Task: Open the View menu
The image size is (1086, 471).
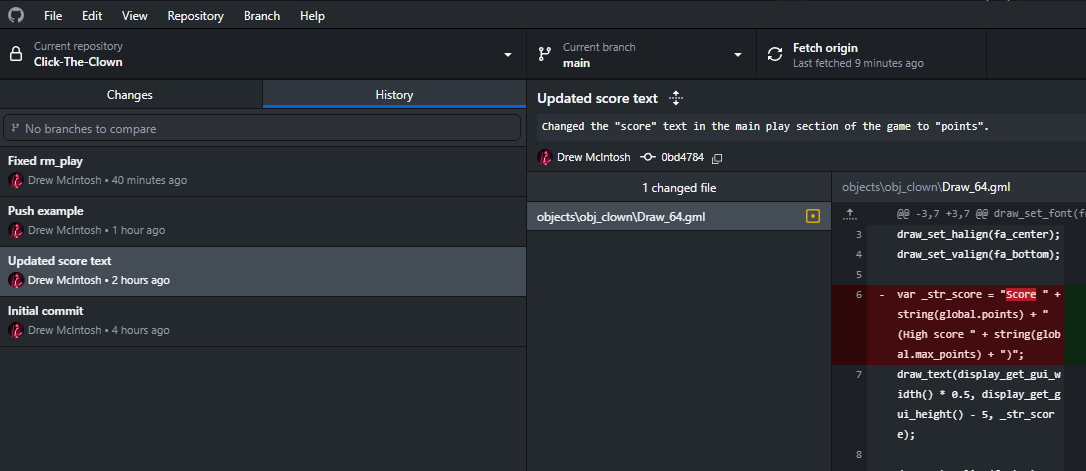Action: (134, 15)
